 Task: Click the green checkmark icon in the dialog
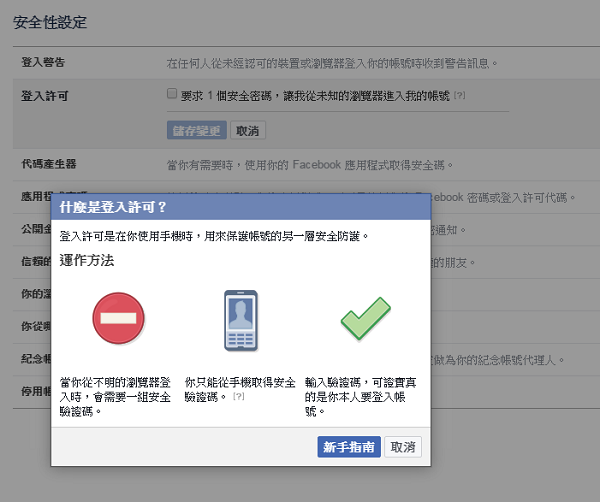pos(365,318)
